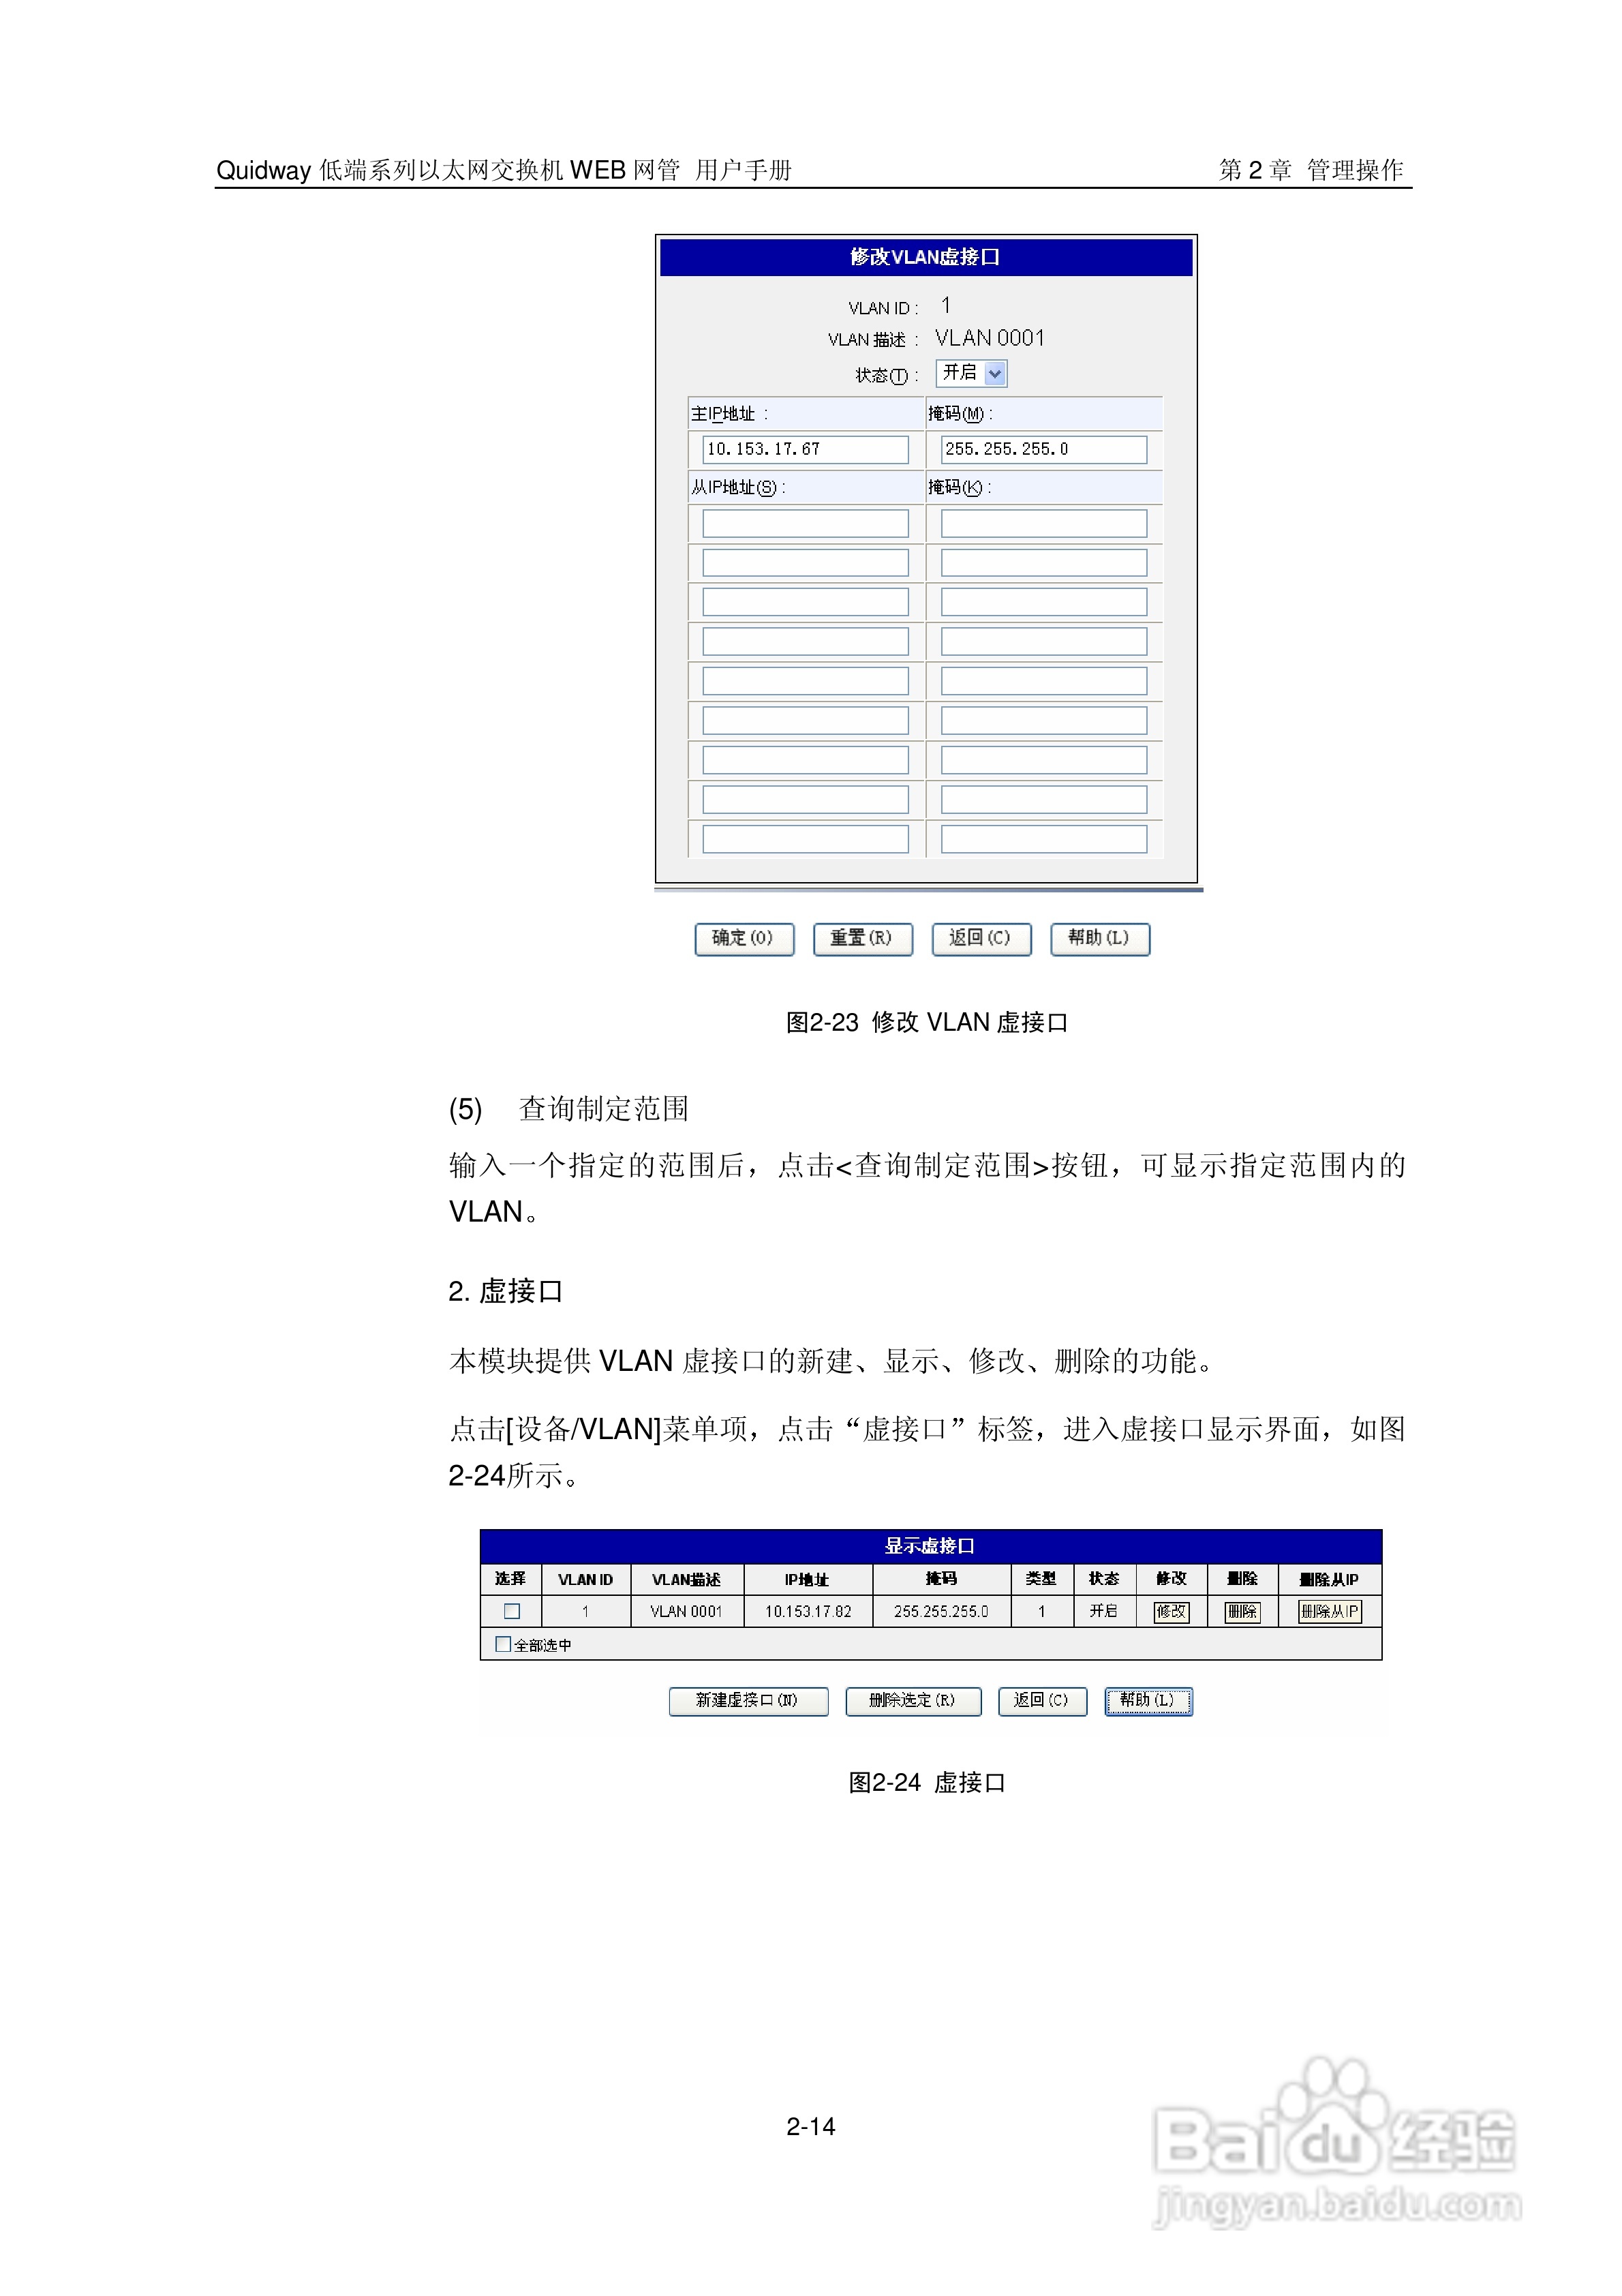Open the 状态(T) dropdown showing 开启
Viewport: 1622px width, 2296px height.
[x=965, y=373]
